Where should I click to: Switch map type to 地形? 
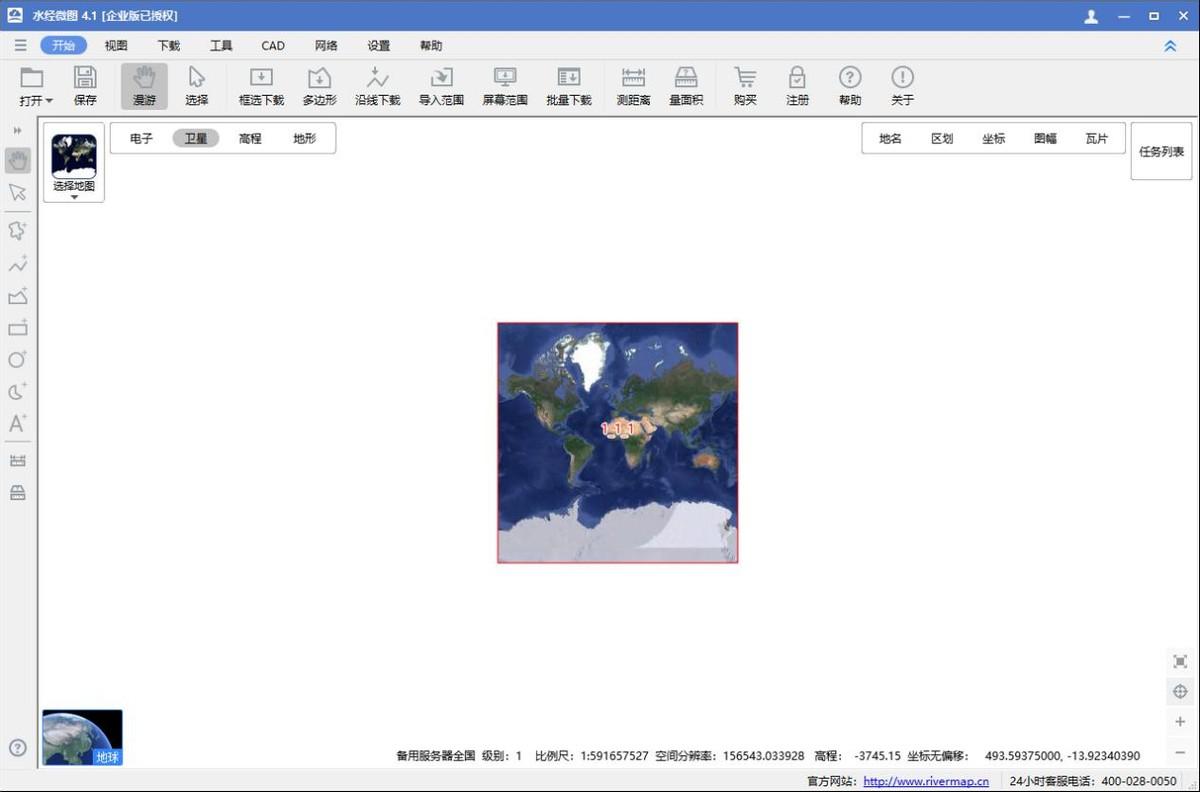point(304,139)
